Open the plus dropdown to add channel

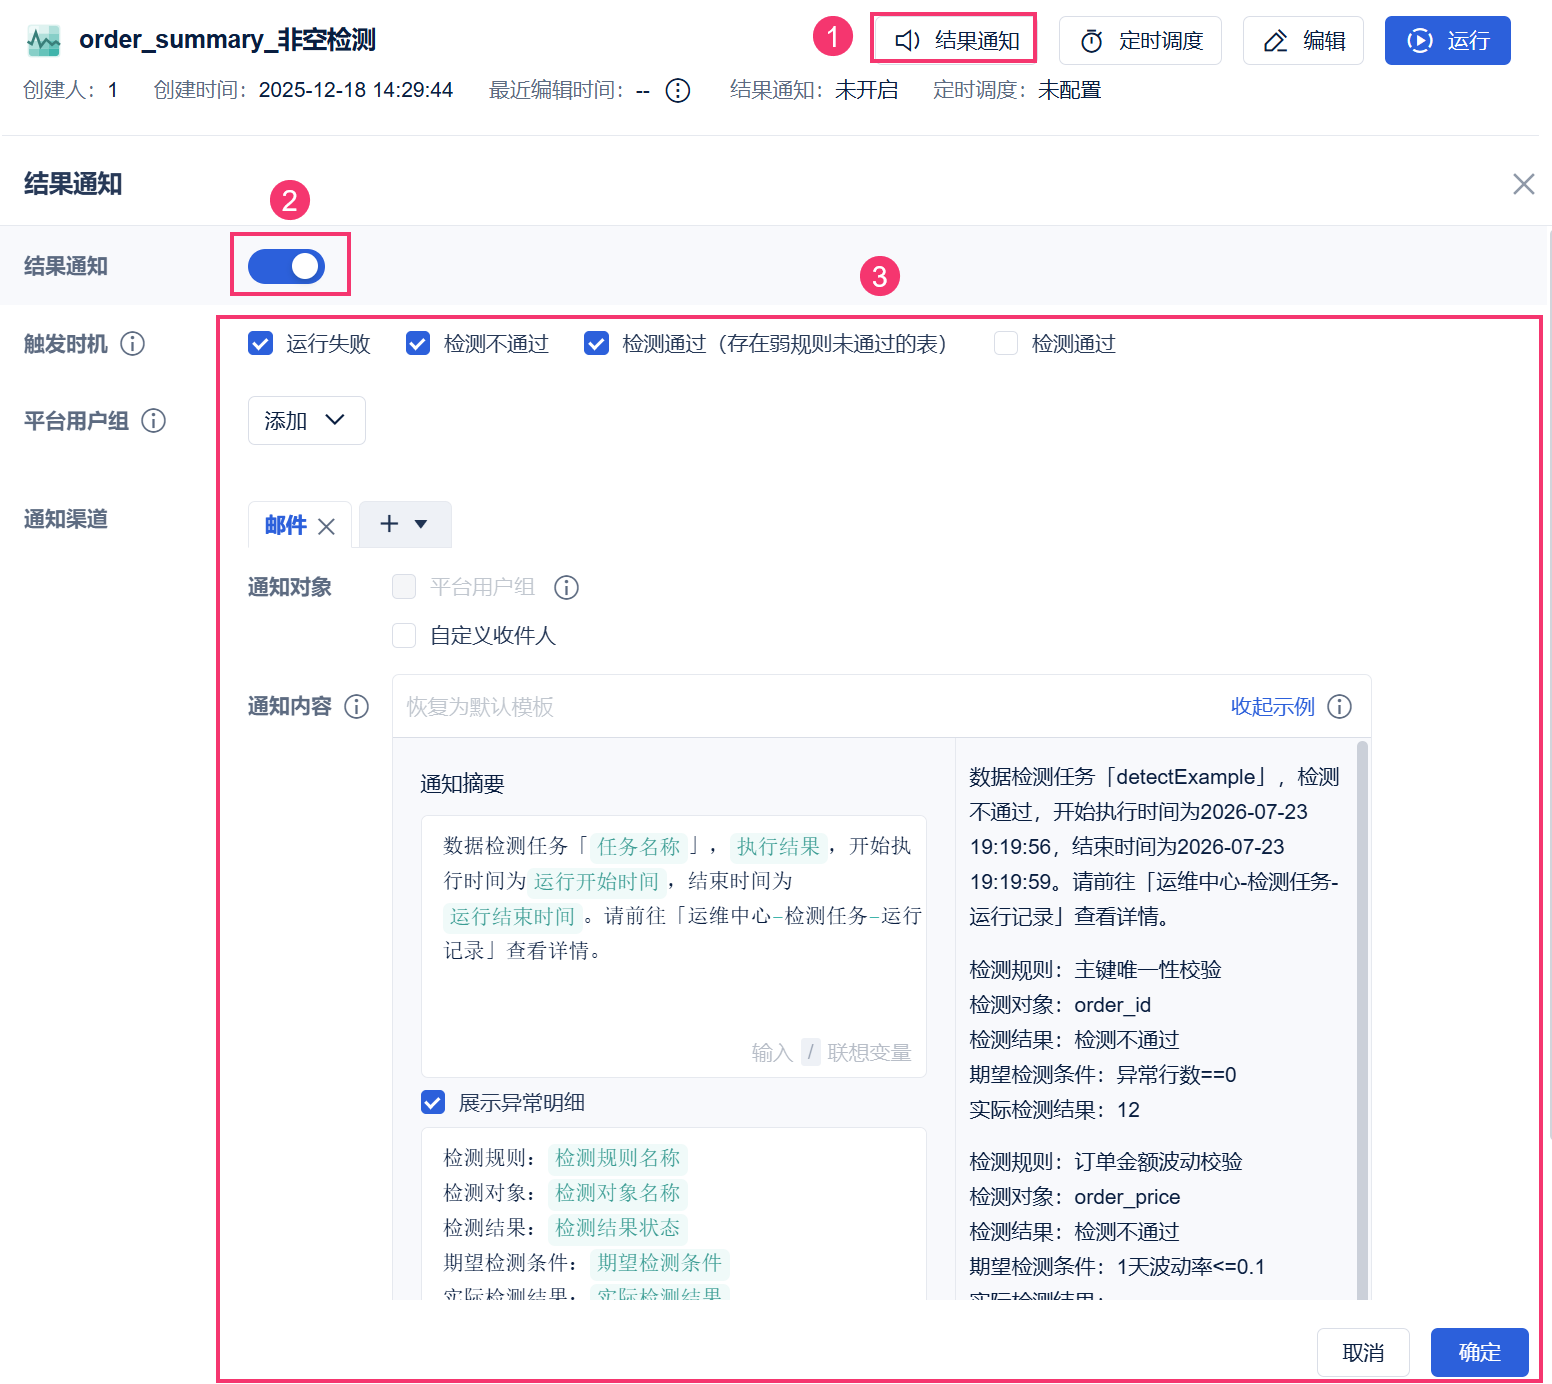pyautogui.click(x=405, y=524)
